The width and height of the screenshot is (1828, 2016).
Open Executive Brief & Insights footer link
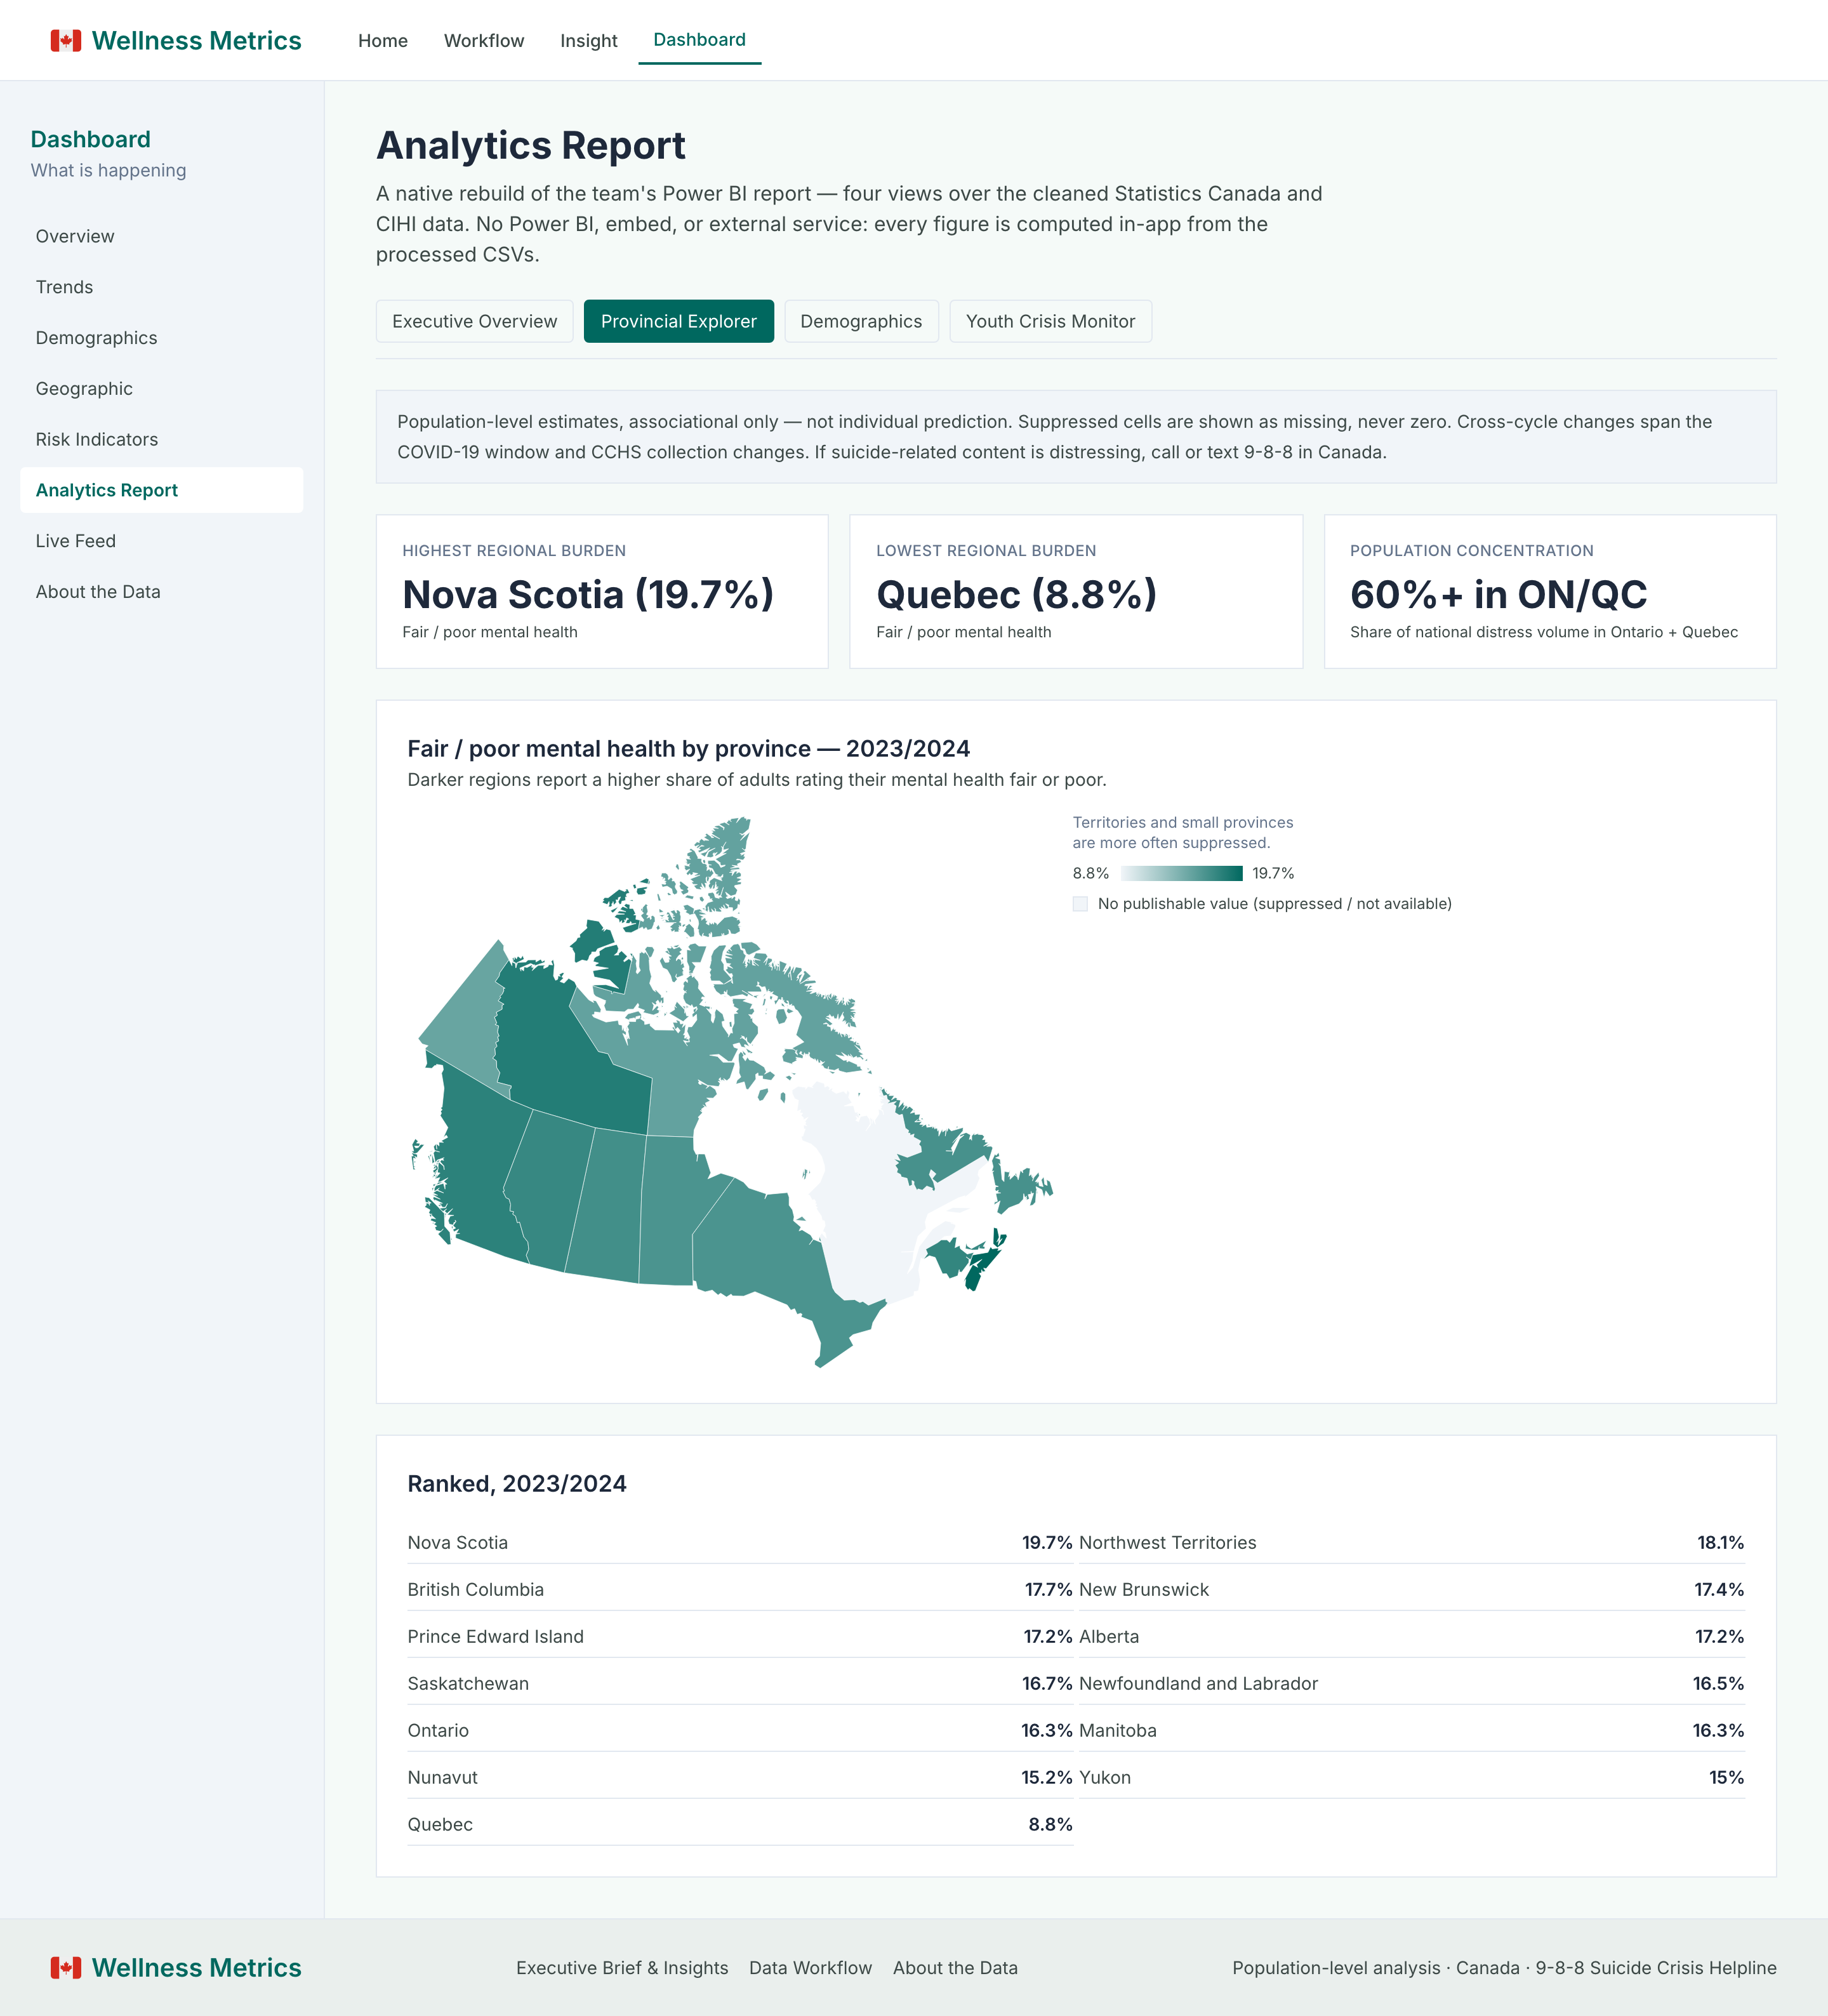(x=622, y=1968)
